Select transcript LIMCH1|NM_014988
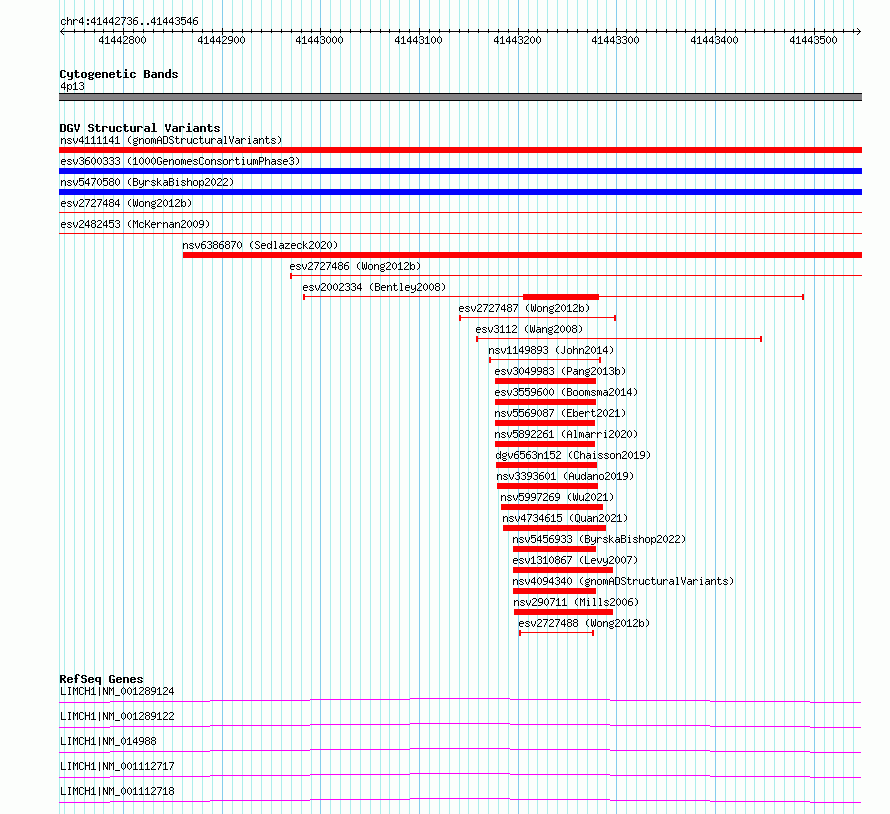Screen dimensions: 890x814 (108, 741)
